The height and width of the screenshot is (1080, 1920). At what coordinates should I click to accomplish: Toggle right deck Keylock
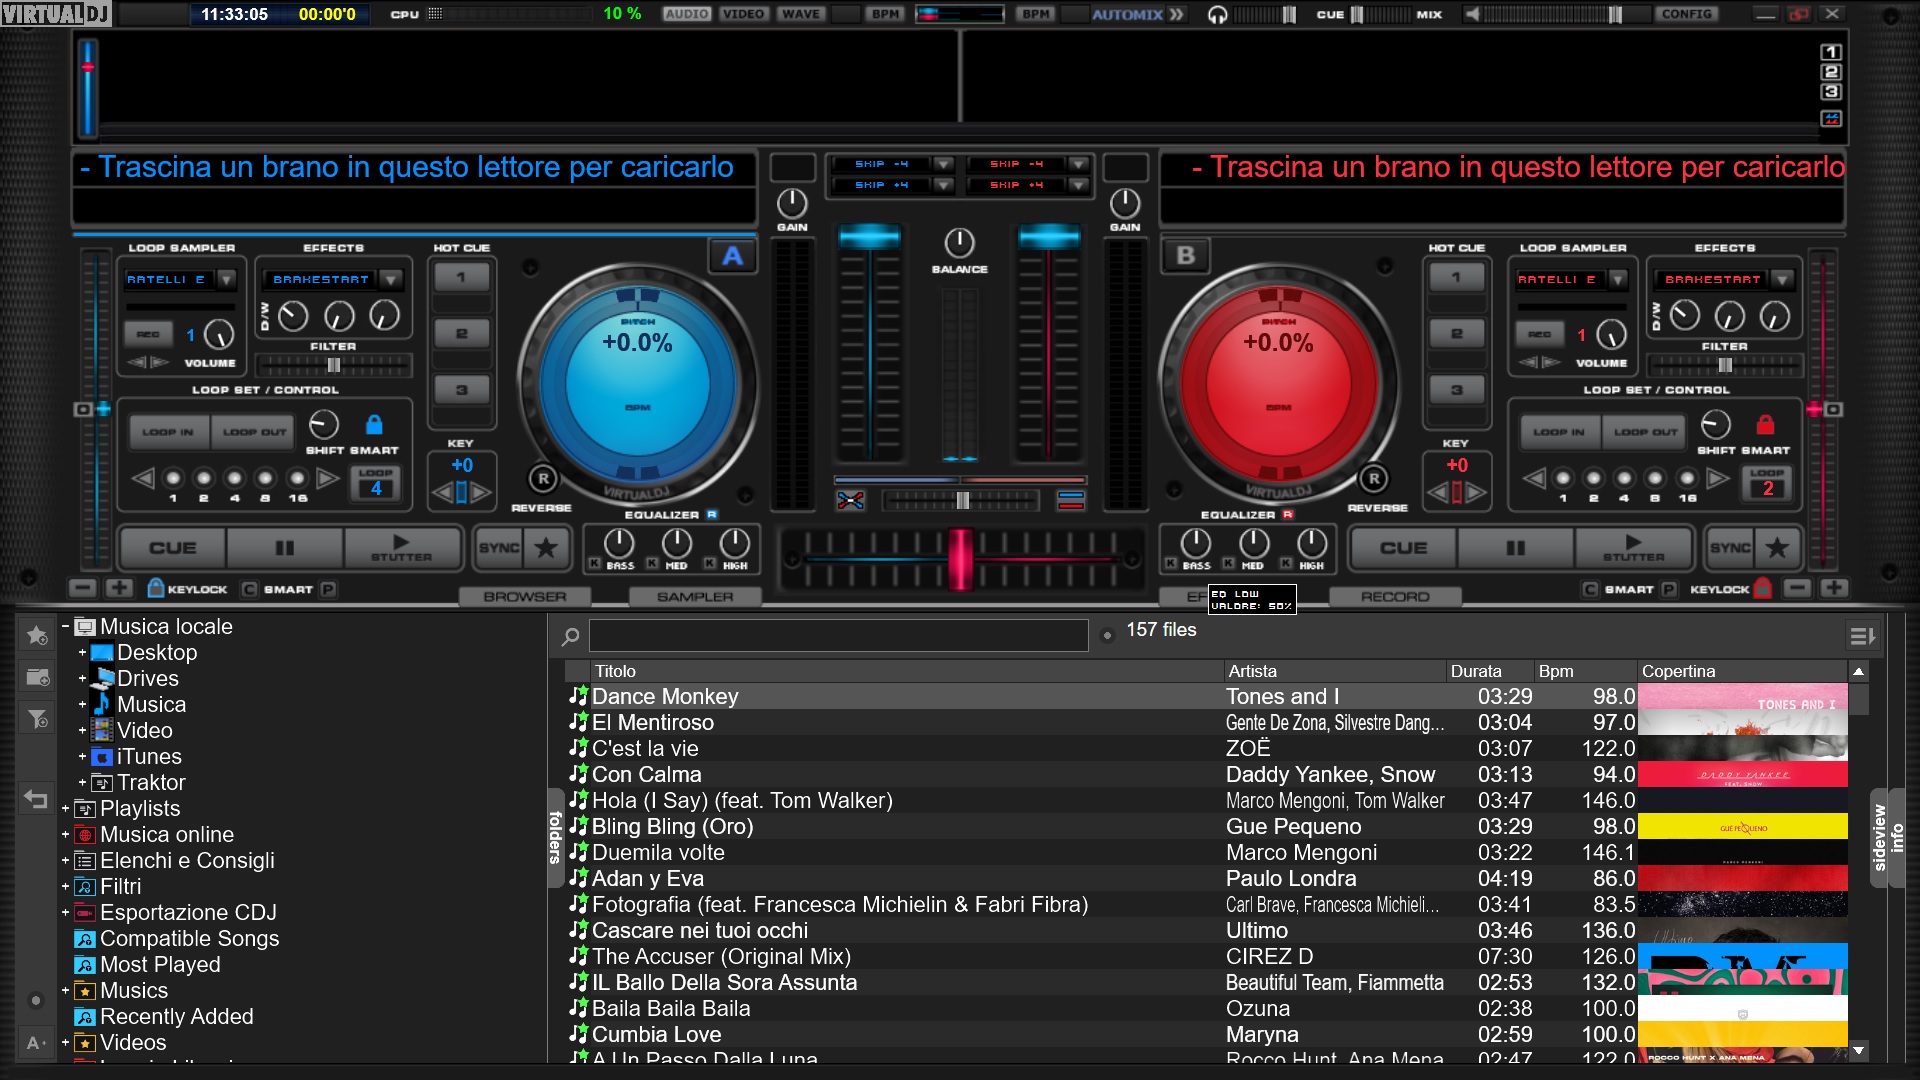tap(1731, 589)
